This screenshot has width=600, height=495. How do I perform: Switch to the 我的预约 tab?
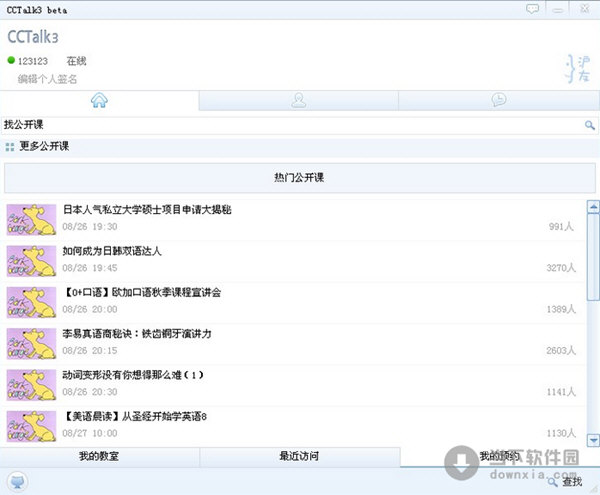500,456
